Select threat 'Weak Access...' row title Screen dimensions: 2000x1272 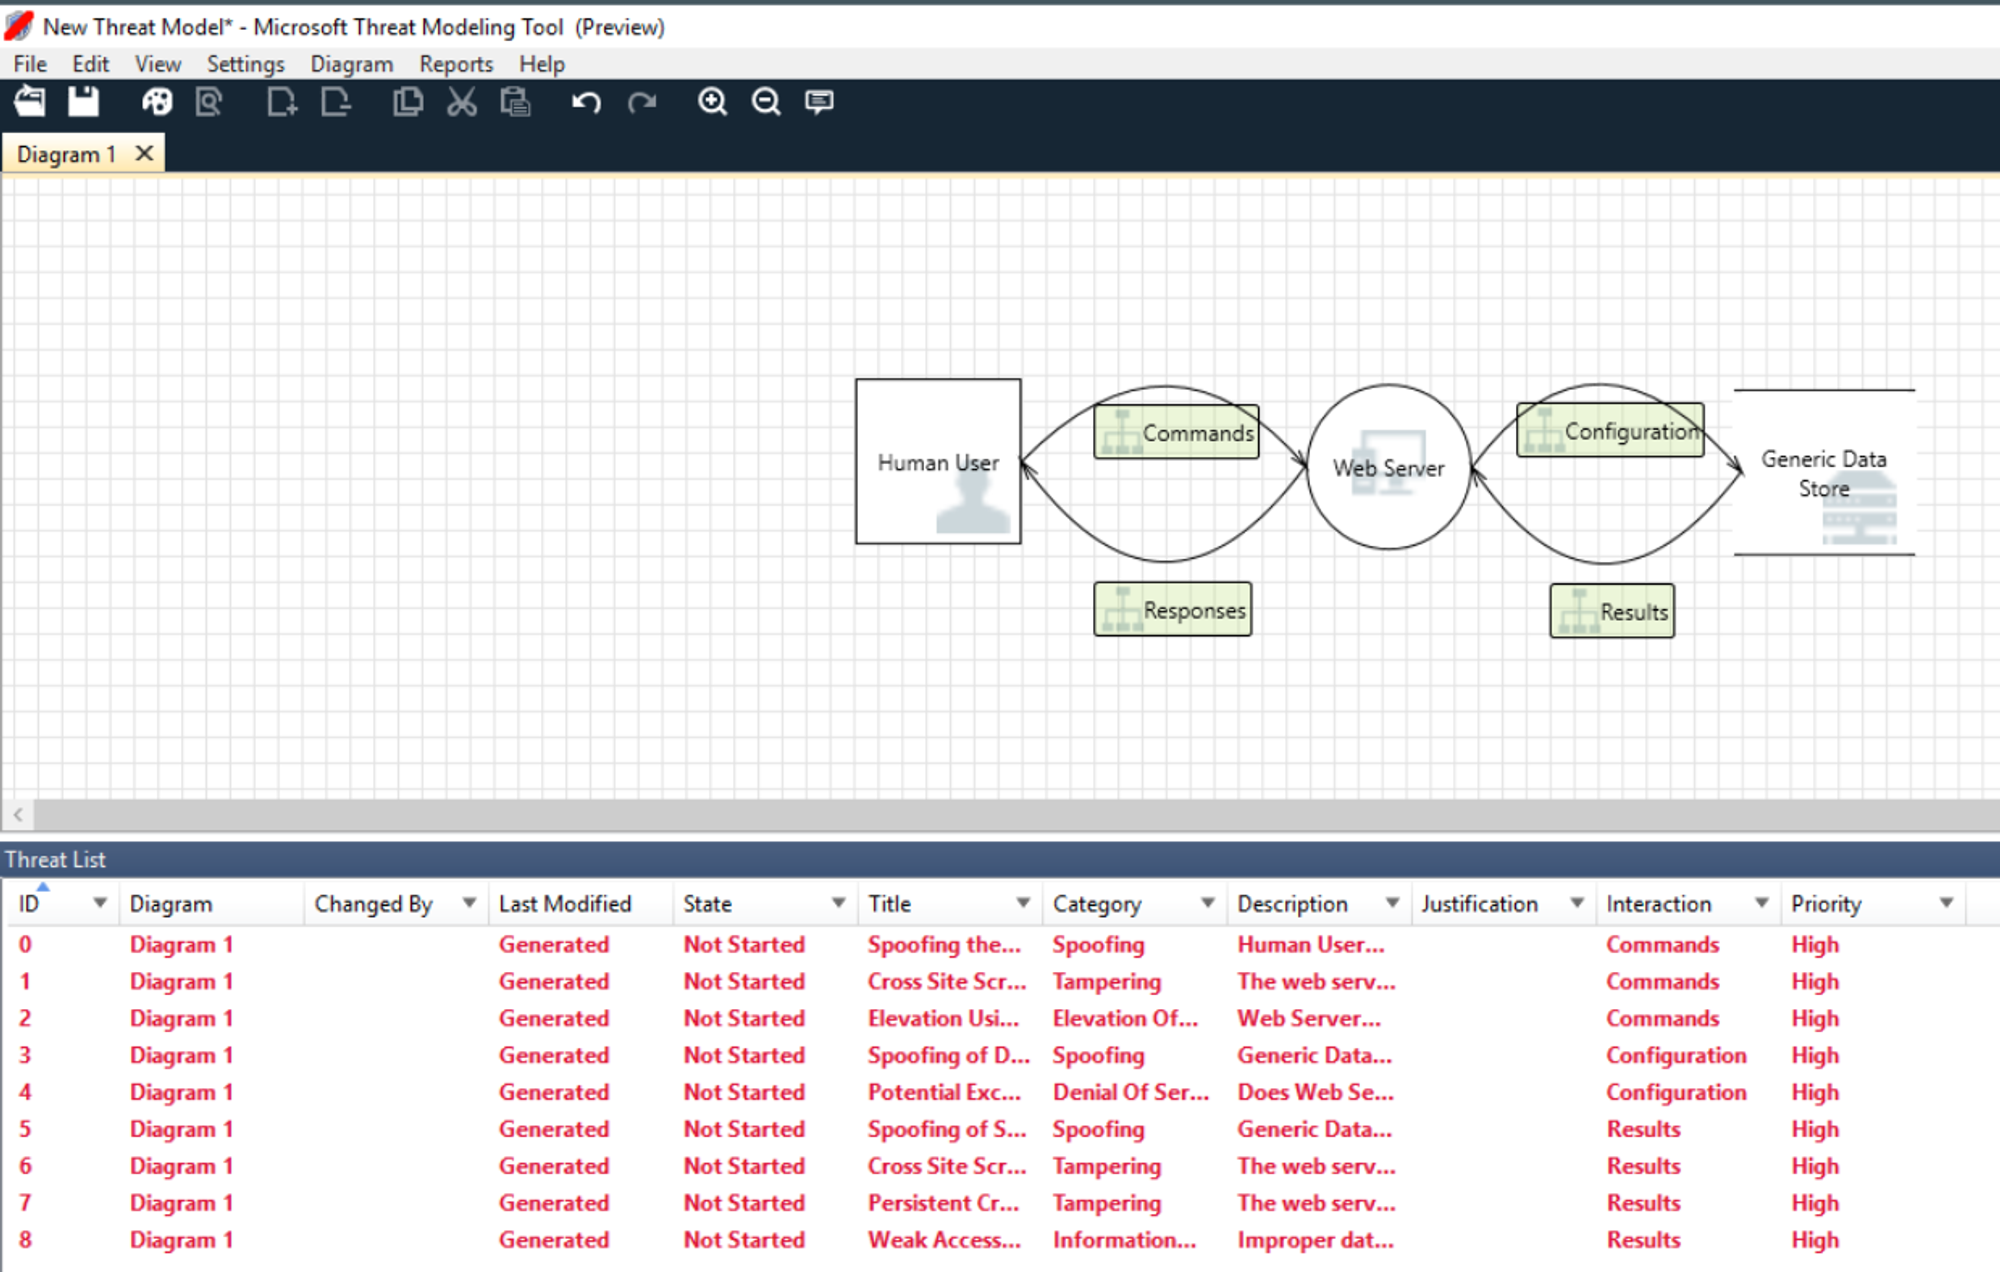coord(944,1240)
